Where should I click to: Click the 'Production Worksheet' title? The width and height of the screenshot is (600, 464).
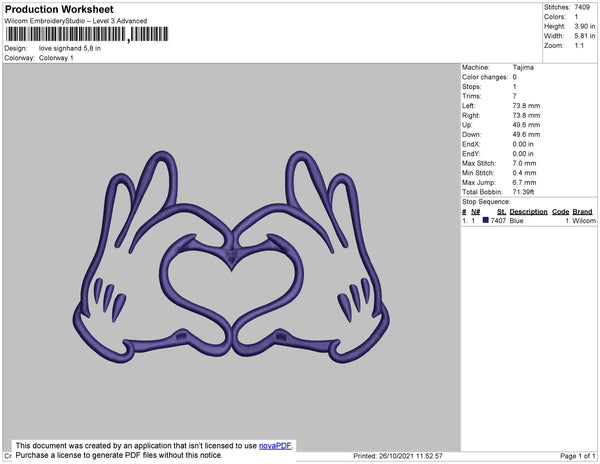click(x=59, y=10)
